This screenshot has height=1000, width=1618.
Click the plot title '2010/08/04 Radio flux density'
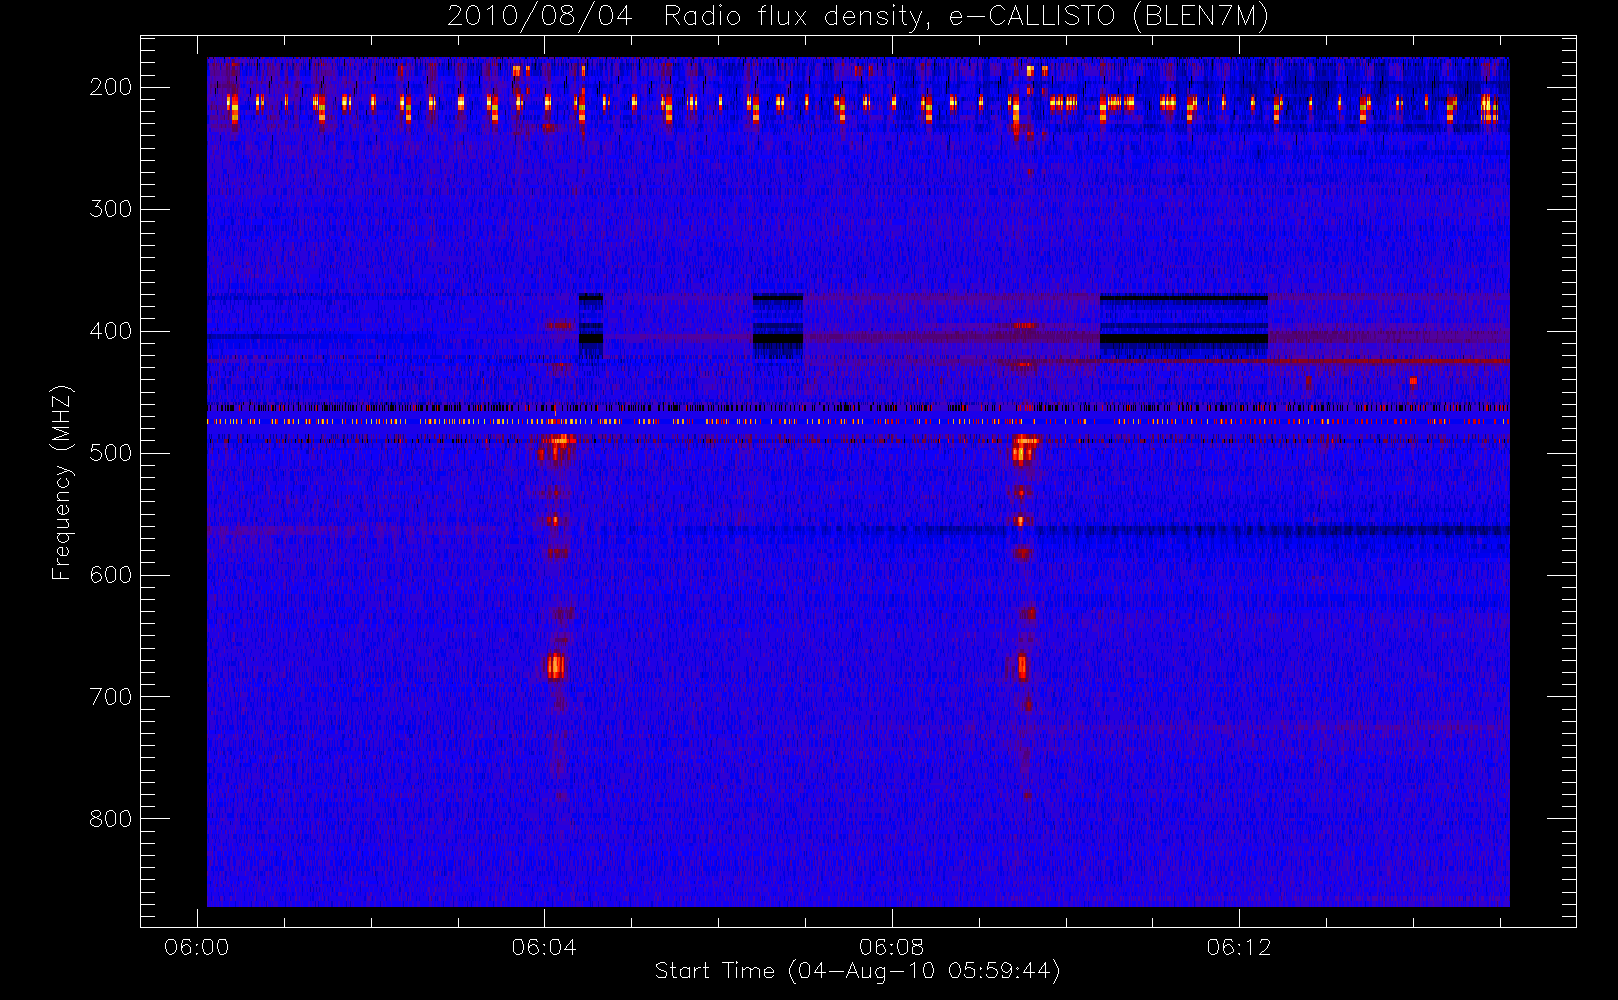click(857, 17)
